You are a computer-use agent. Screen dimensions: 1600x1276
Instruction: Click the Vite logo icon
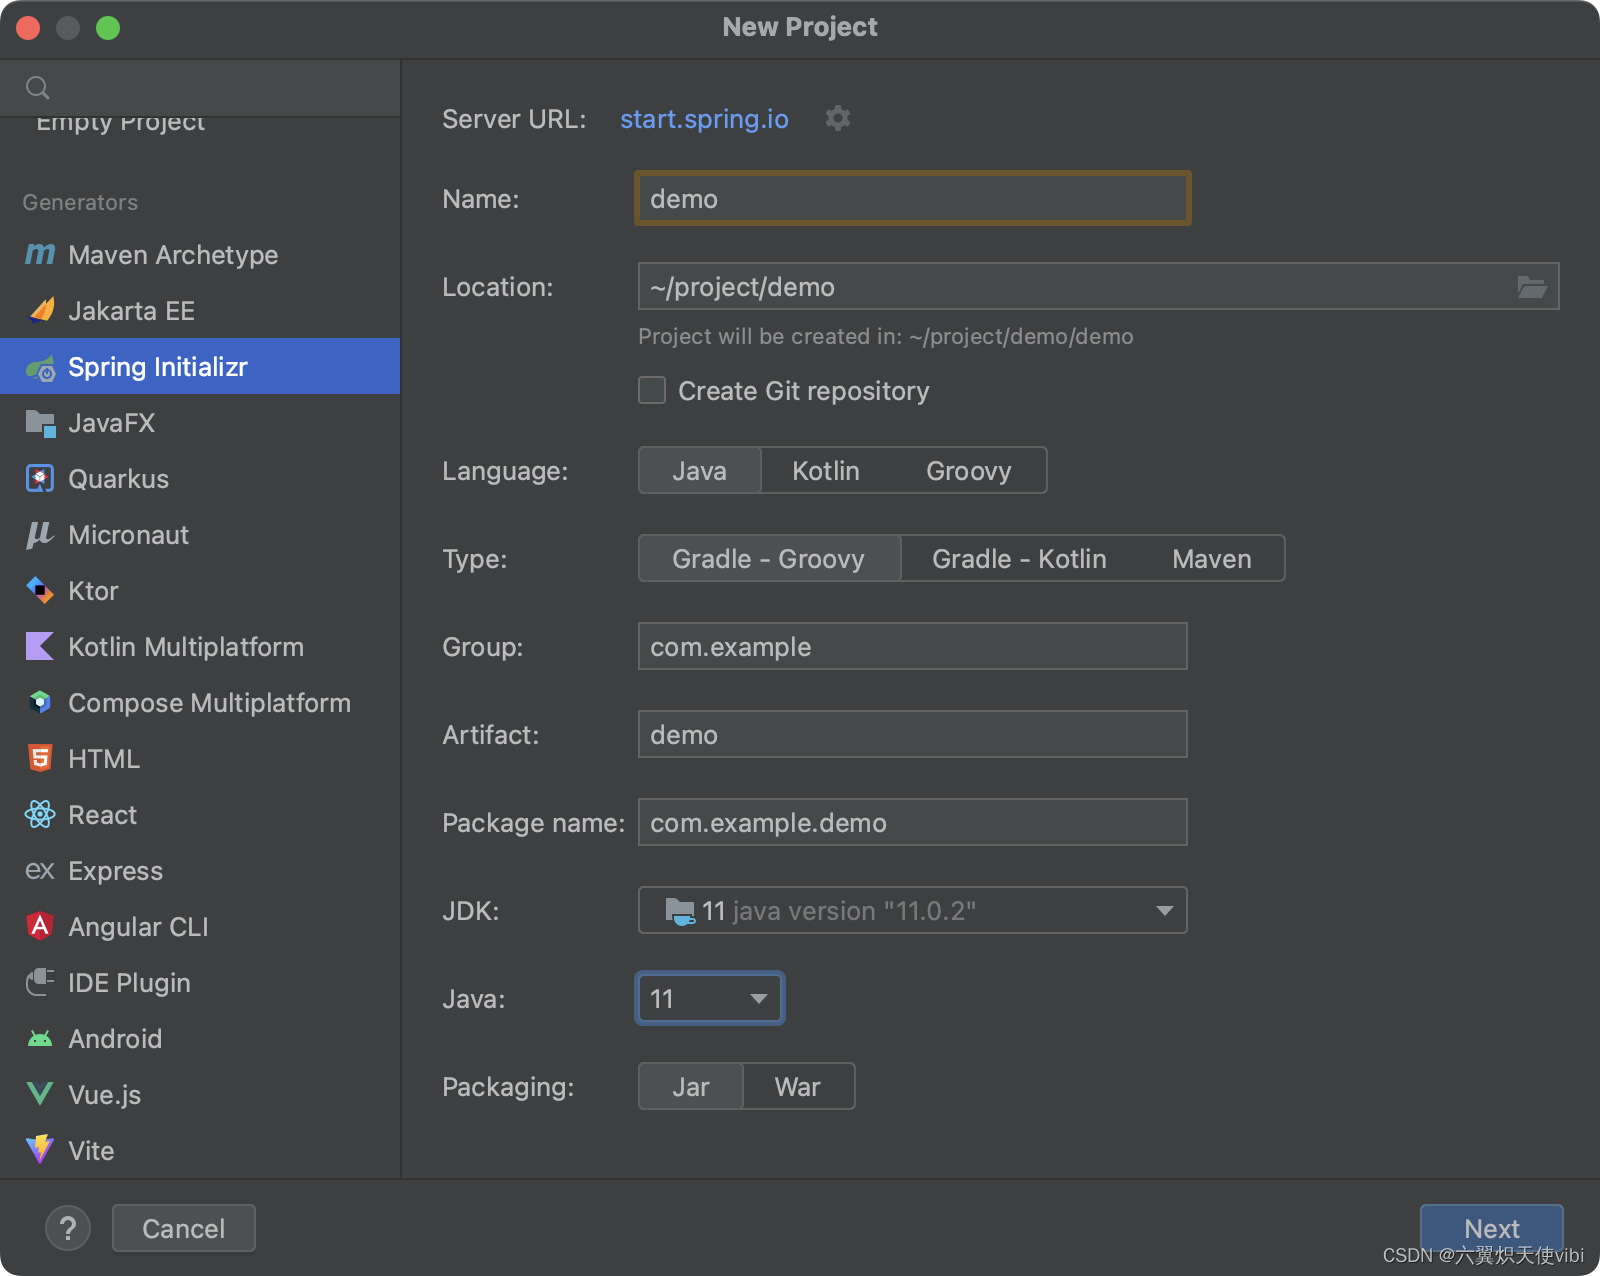[x=40, y=1150]
